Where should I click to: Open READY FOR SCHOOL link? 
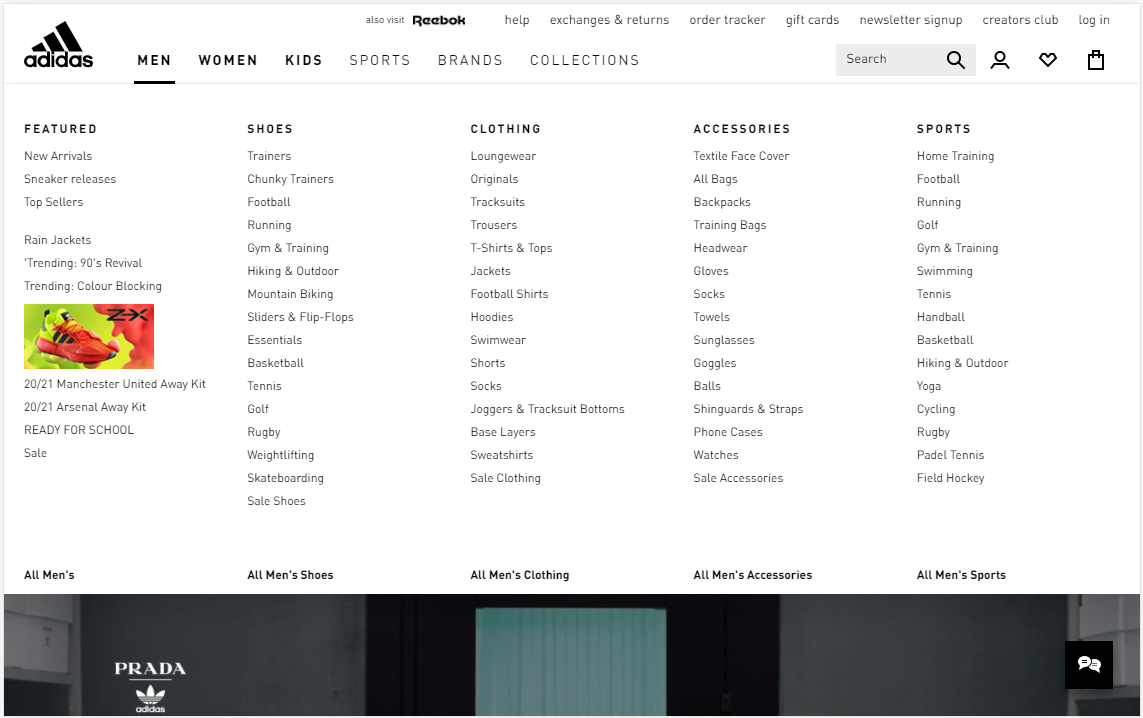79,430
